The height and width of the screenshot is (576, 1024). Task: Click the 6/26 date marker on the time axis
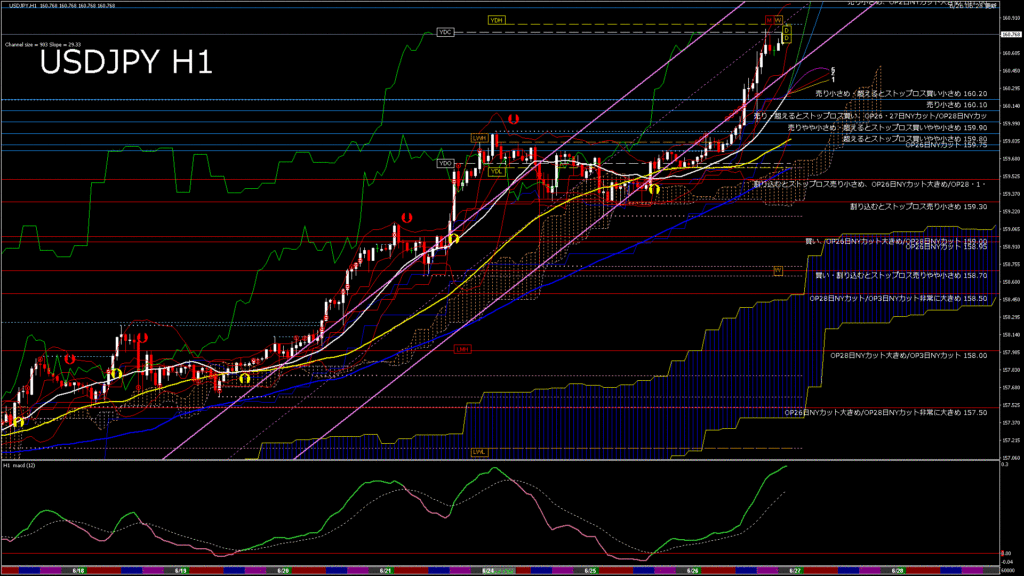[693, 571]
